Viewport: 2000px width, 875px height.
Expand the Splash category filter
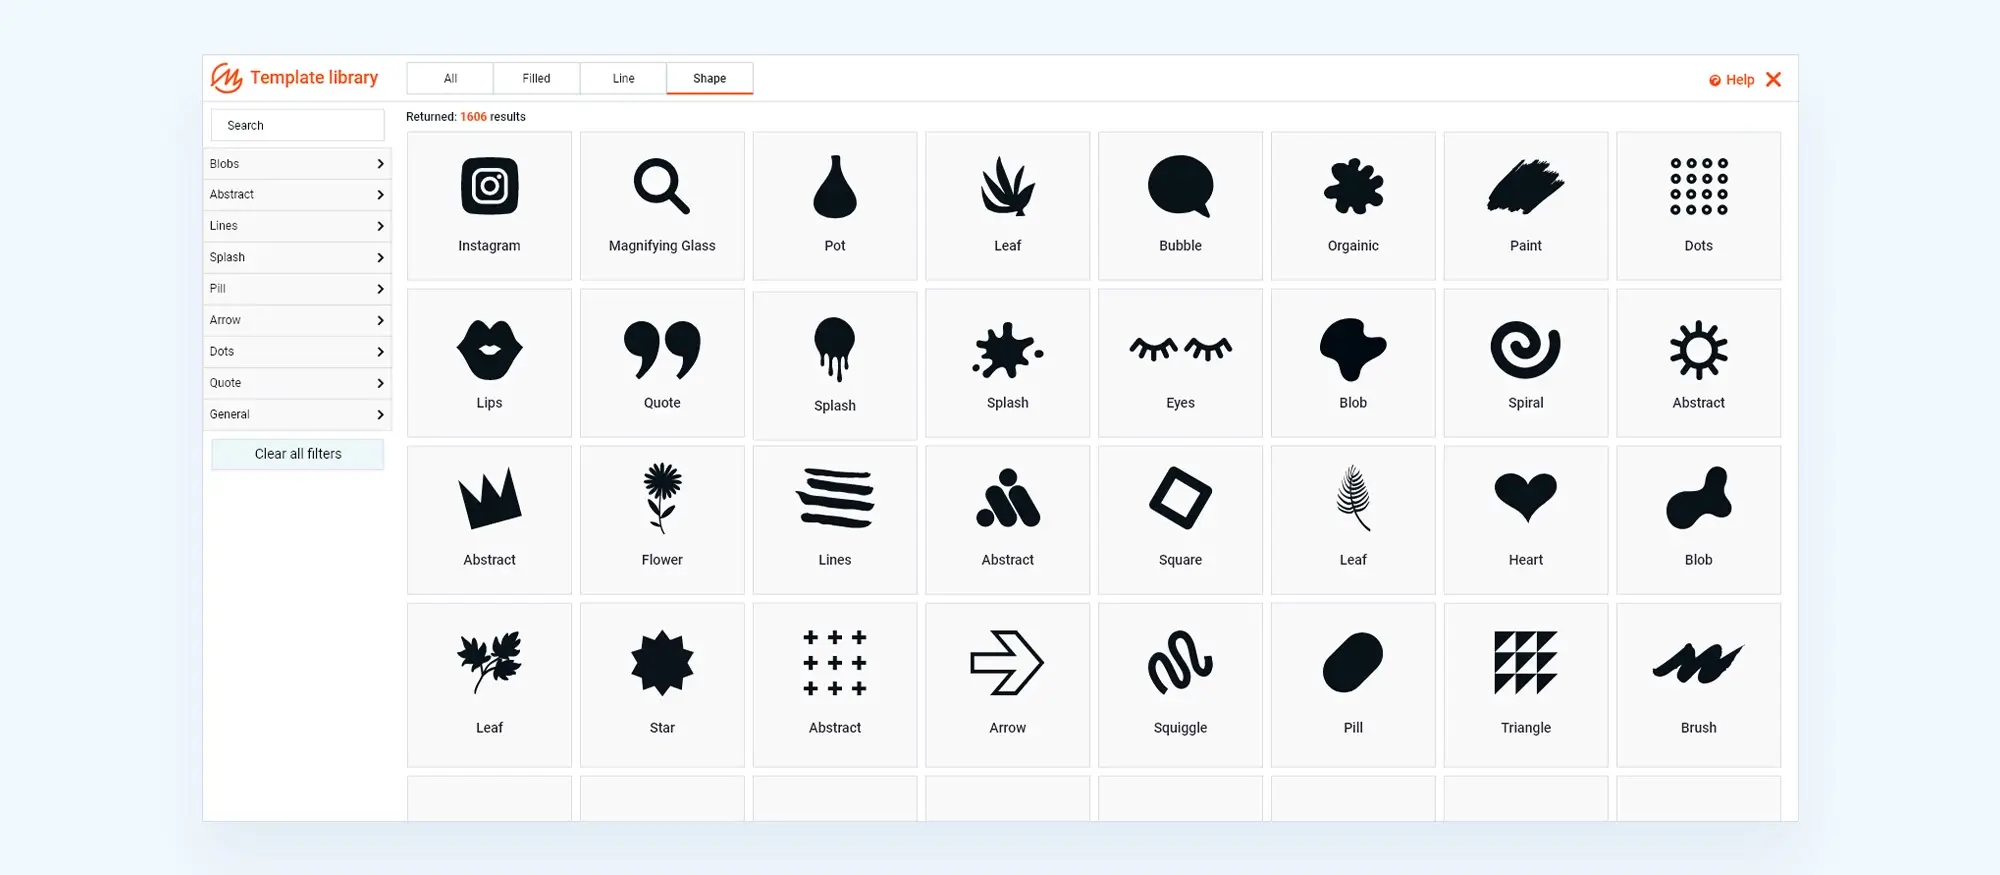[297, 257]
